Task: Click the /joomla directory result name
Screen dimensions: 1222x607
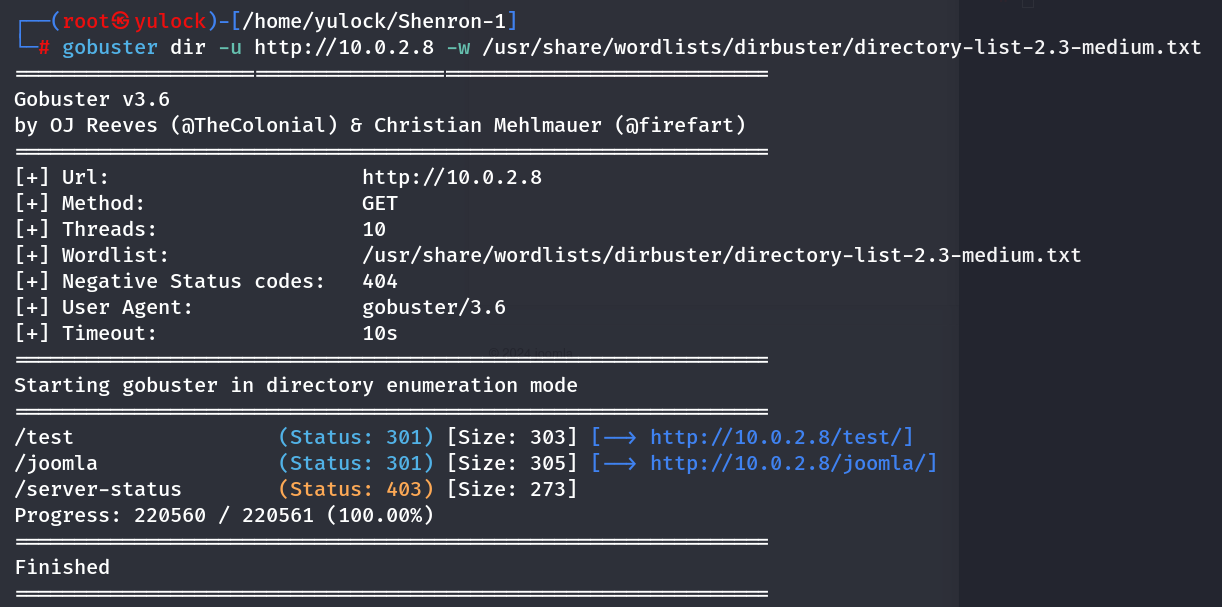Action: click(56, 463)
